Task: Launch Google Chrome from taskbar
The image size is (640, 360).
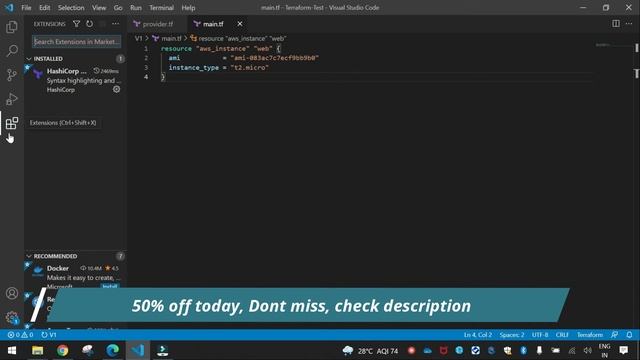Action: coord(62,351)
